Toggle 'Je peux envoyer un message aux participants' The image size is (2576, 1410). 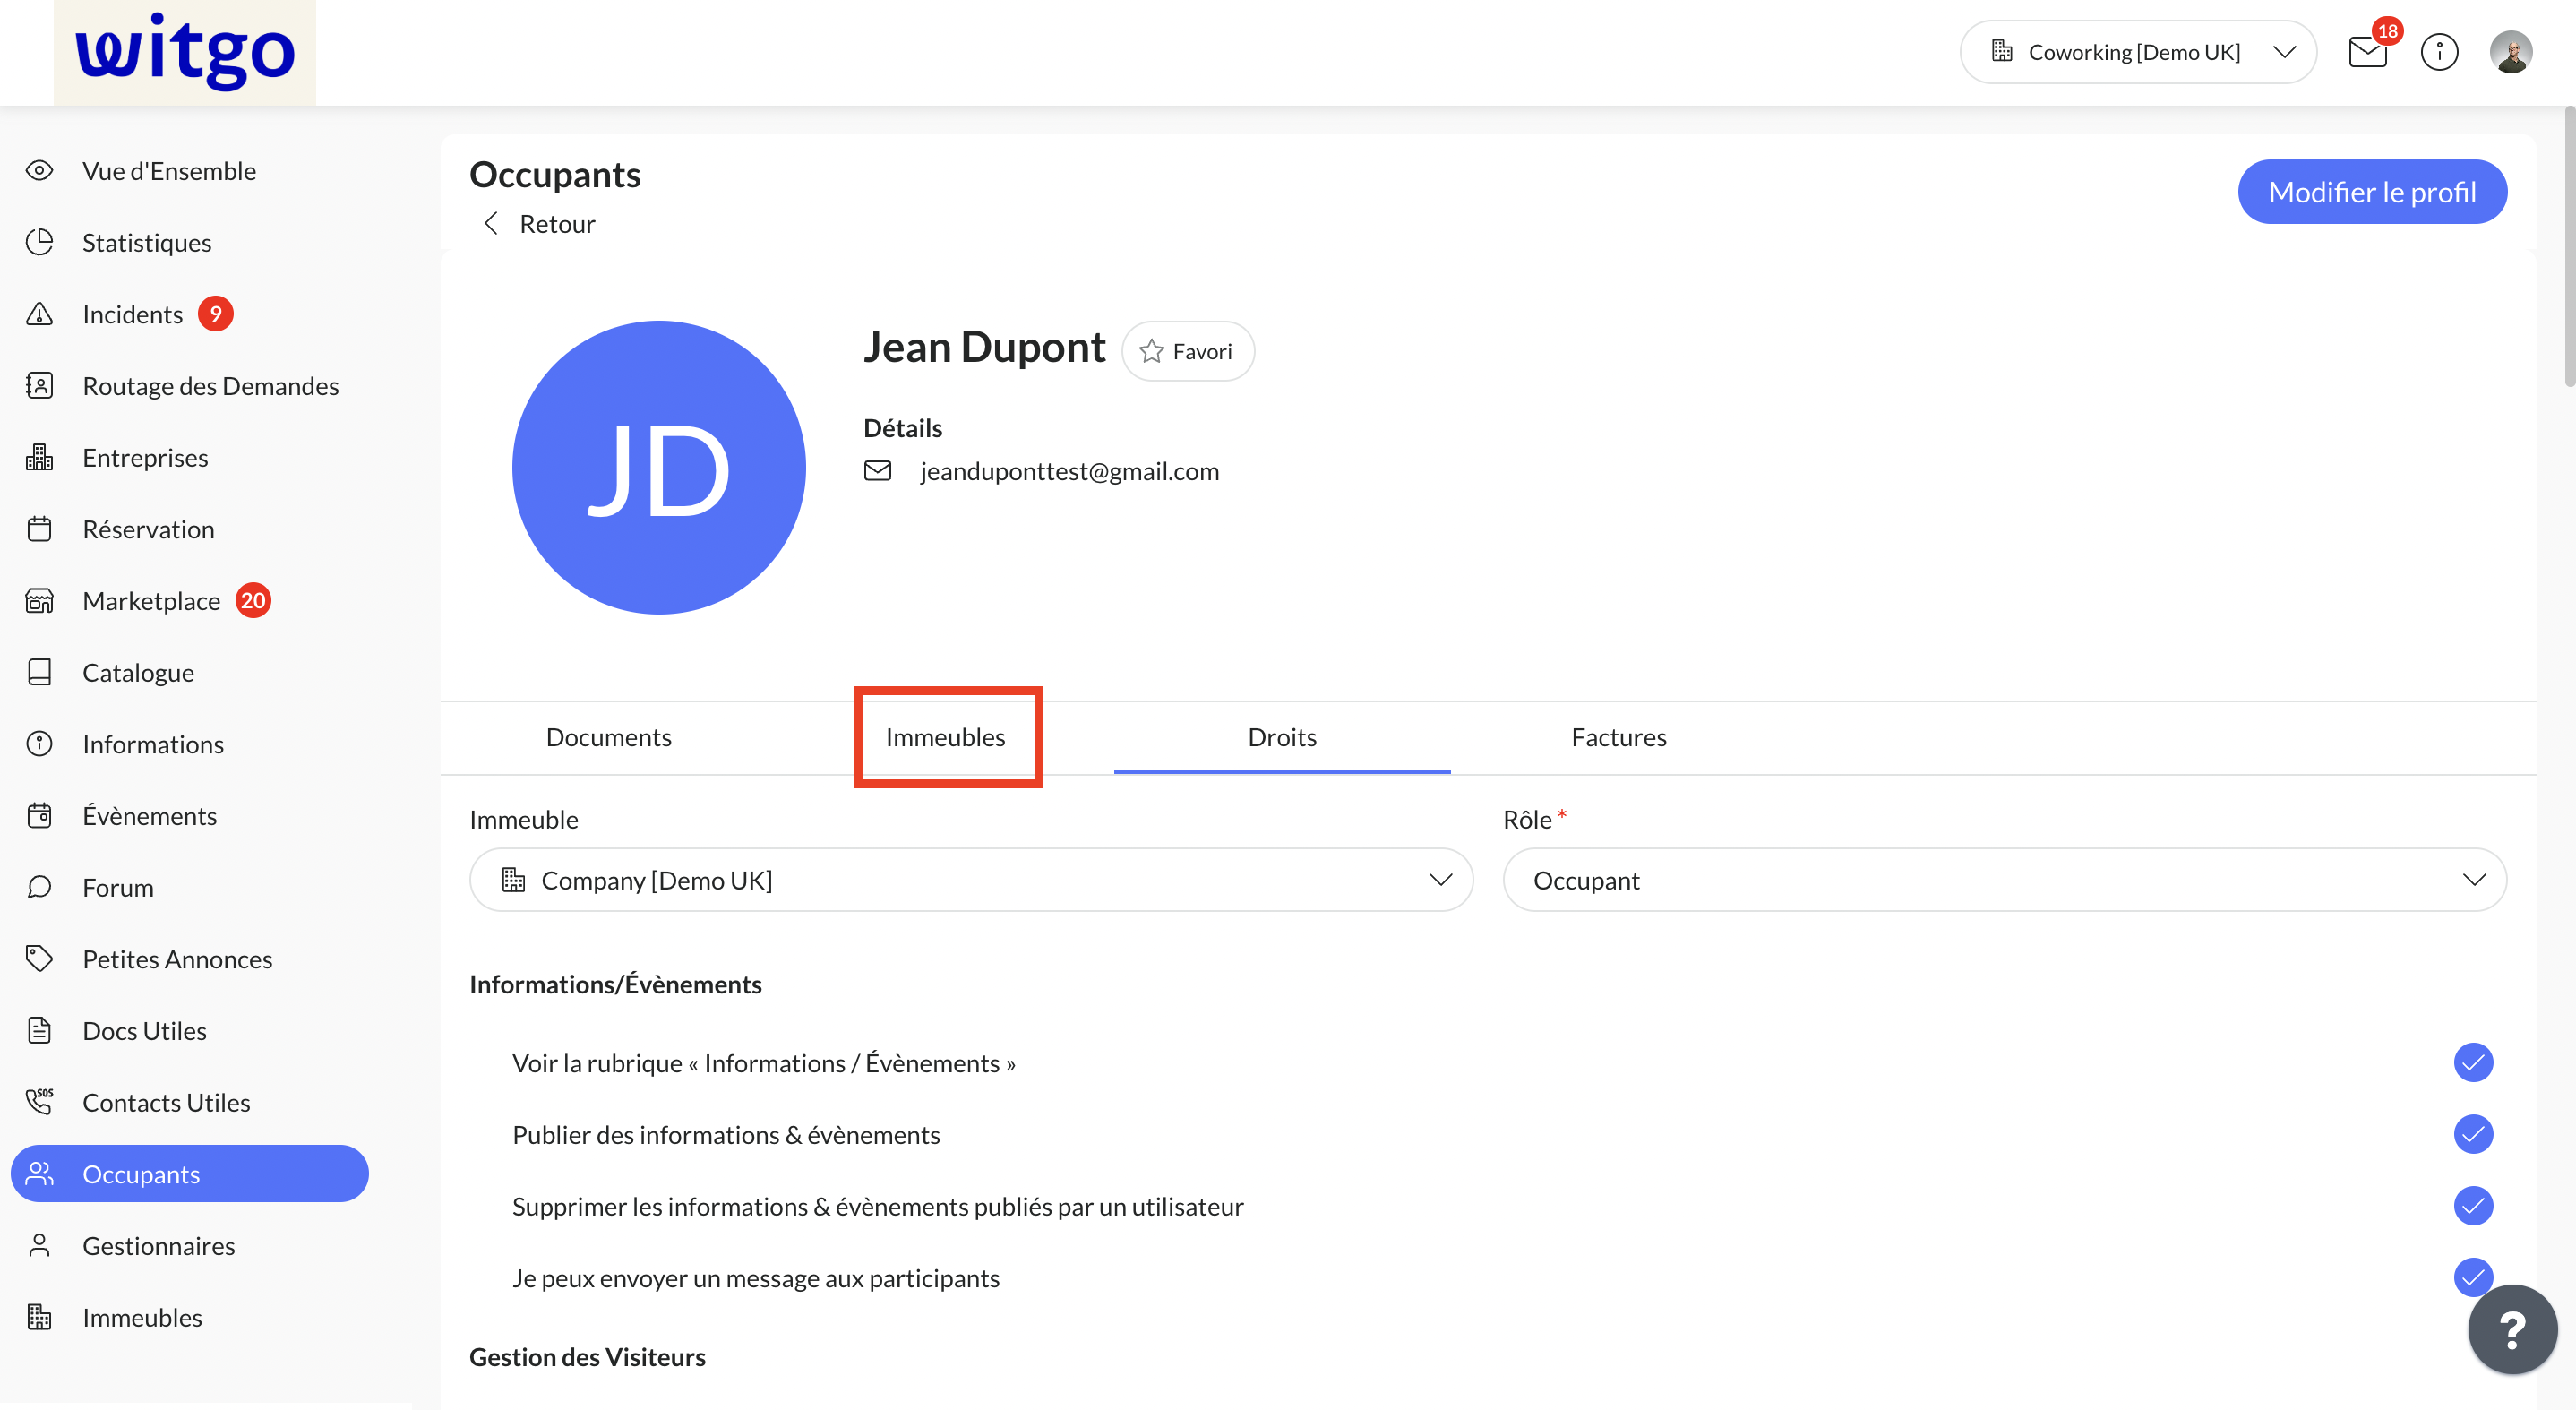pyautogui.click(x=2473, y=1277)
